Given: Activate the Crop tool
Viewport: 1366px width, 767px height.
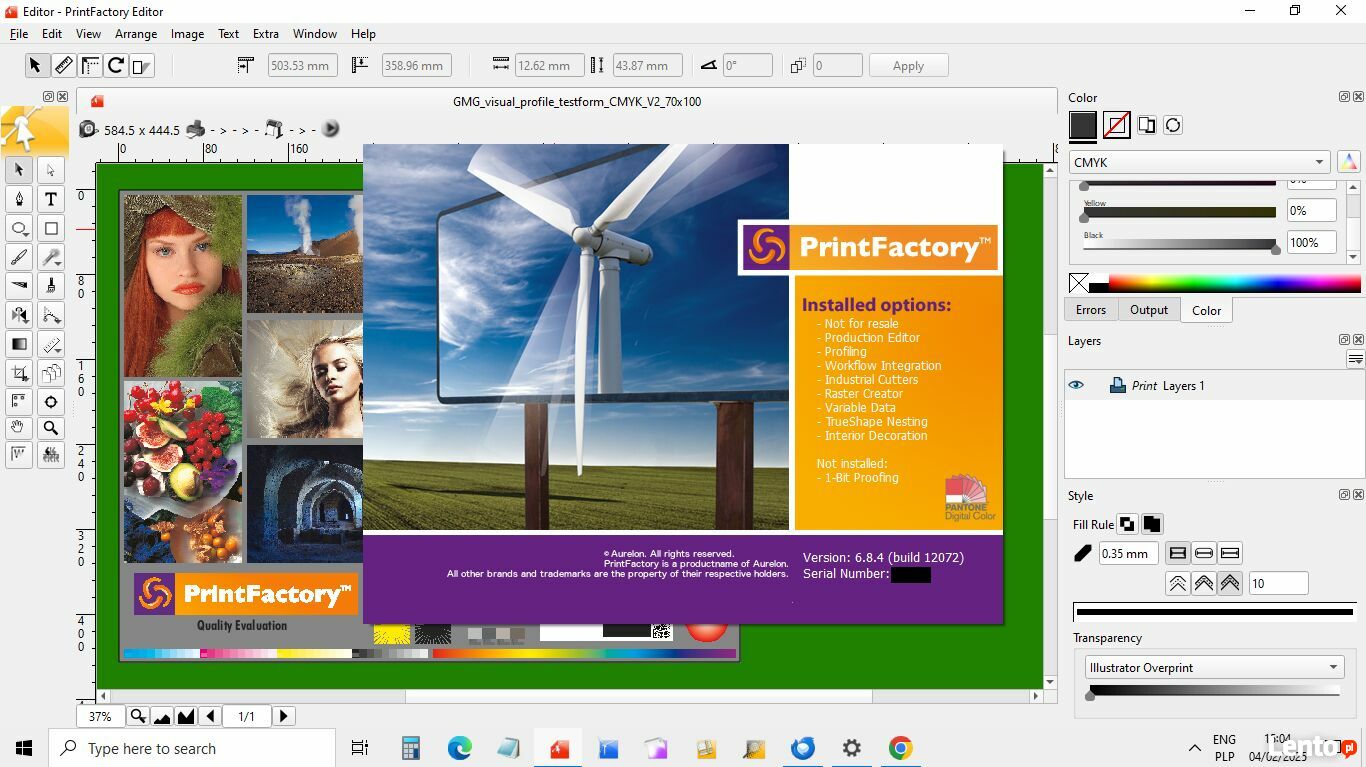Looking at the screenshot, I should (x=19, y=373).
